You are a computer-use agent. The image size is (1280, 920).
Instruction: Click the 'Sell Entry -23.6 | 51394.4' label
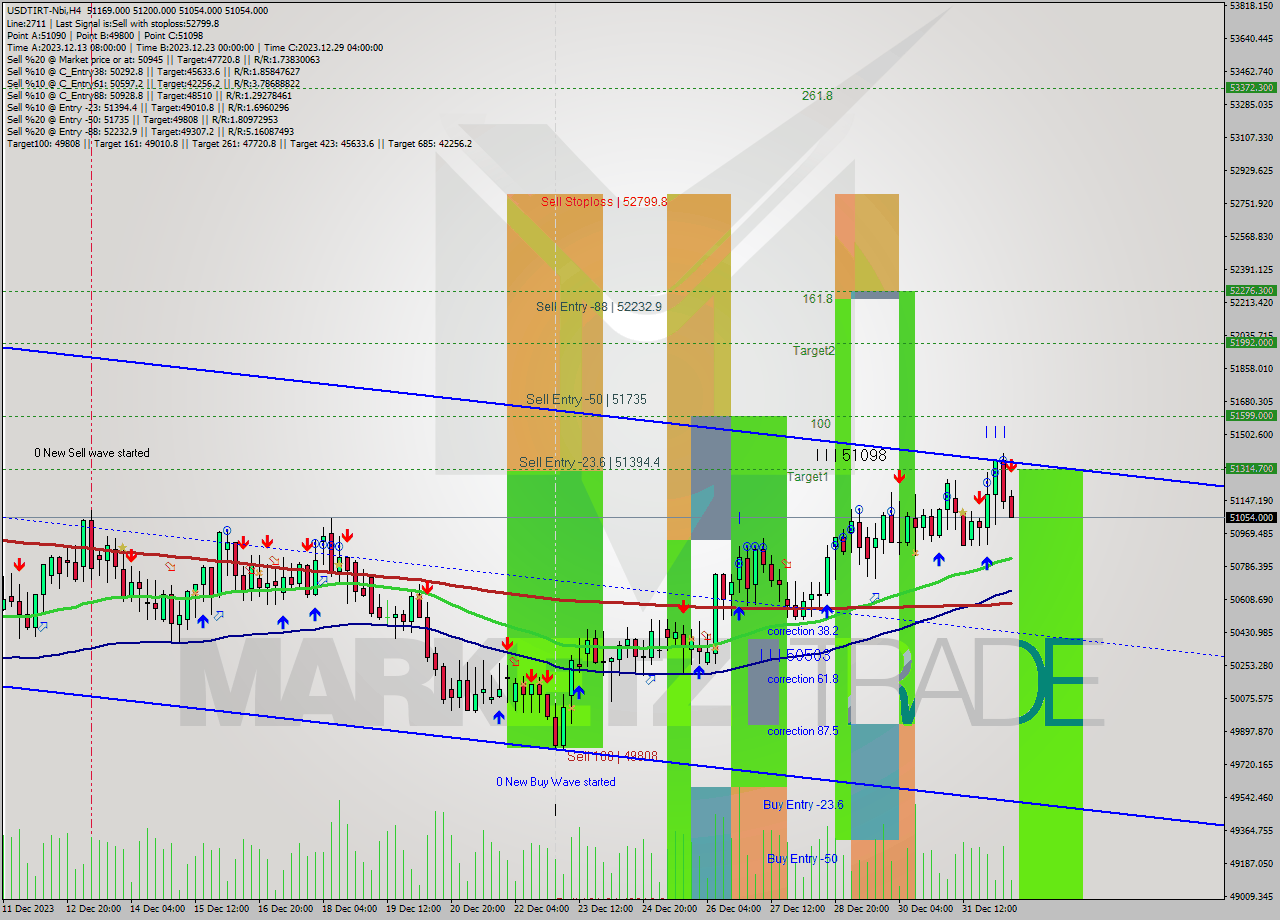(x=589, y=462)
